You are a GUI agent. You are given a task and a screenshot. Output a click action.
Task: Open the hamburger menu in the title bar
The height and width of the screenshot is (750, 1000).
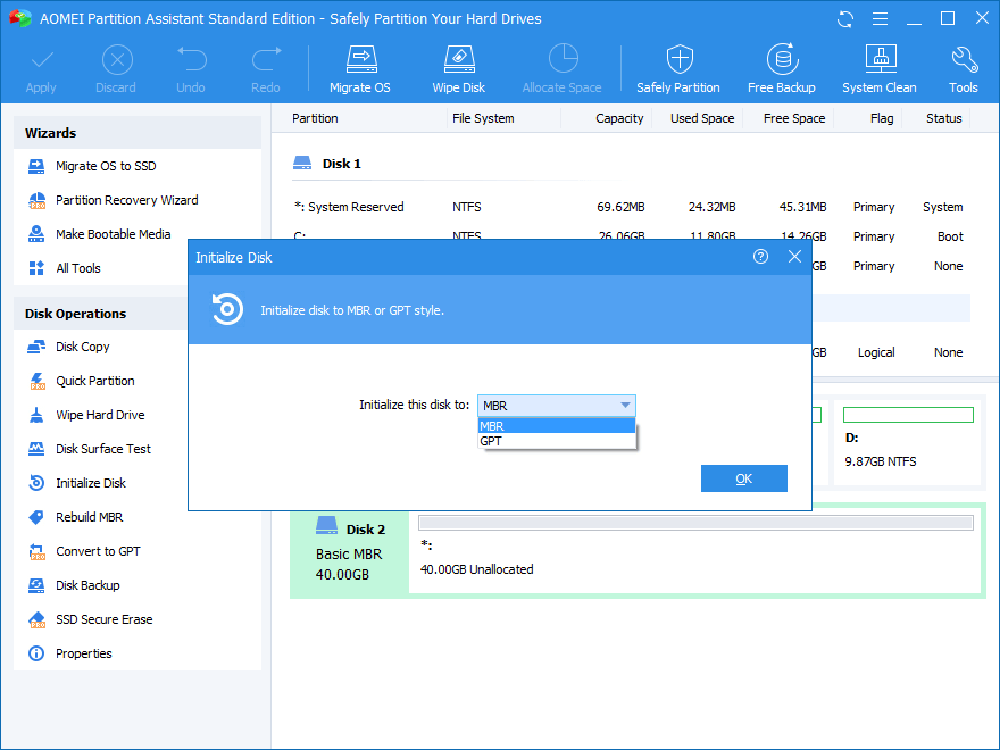coord(880,19)
